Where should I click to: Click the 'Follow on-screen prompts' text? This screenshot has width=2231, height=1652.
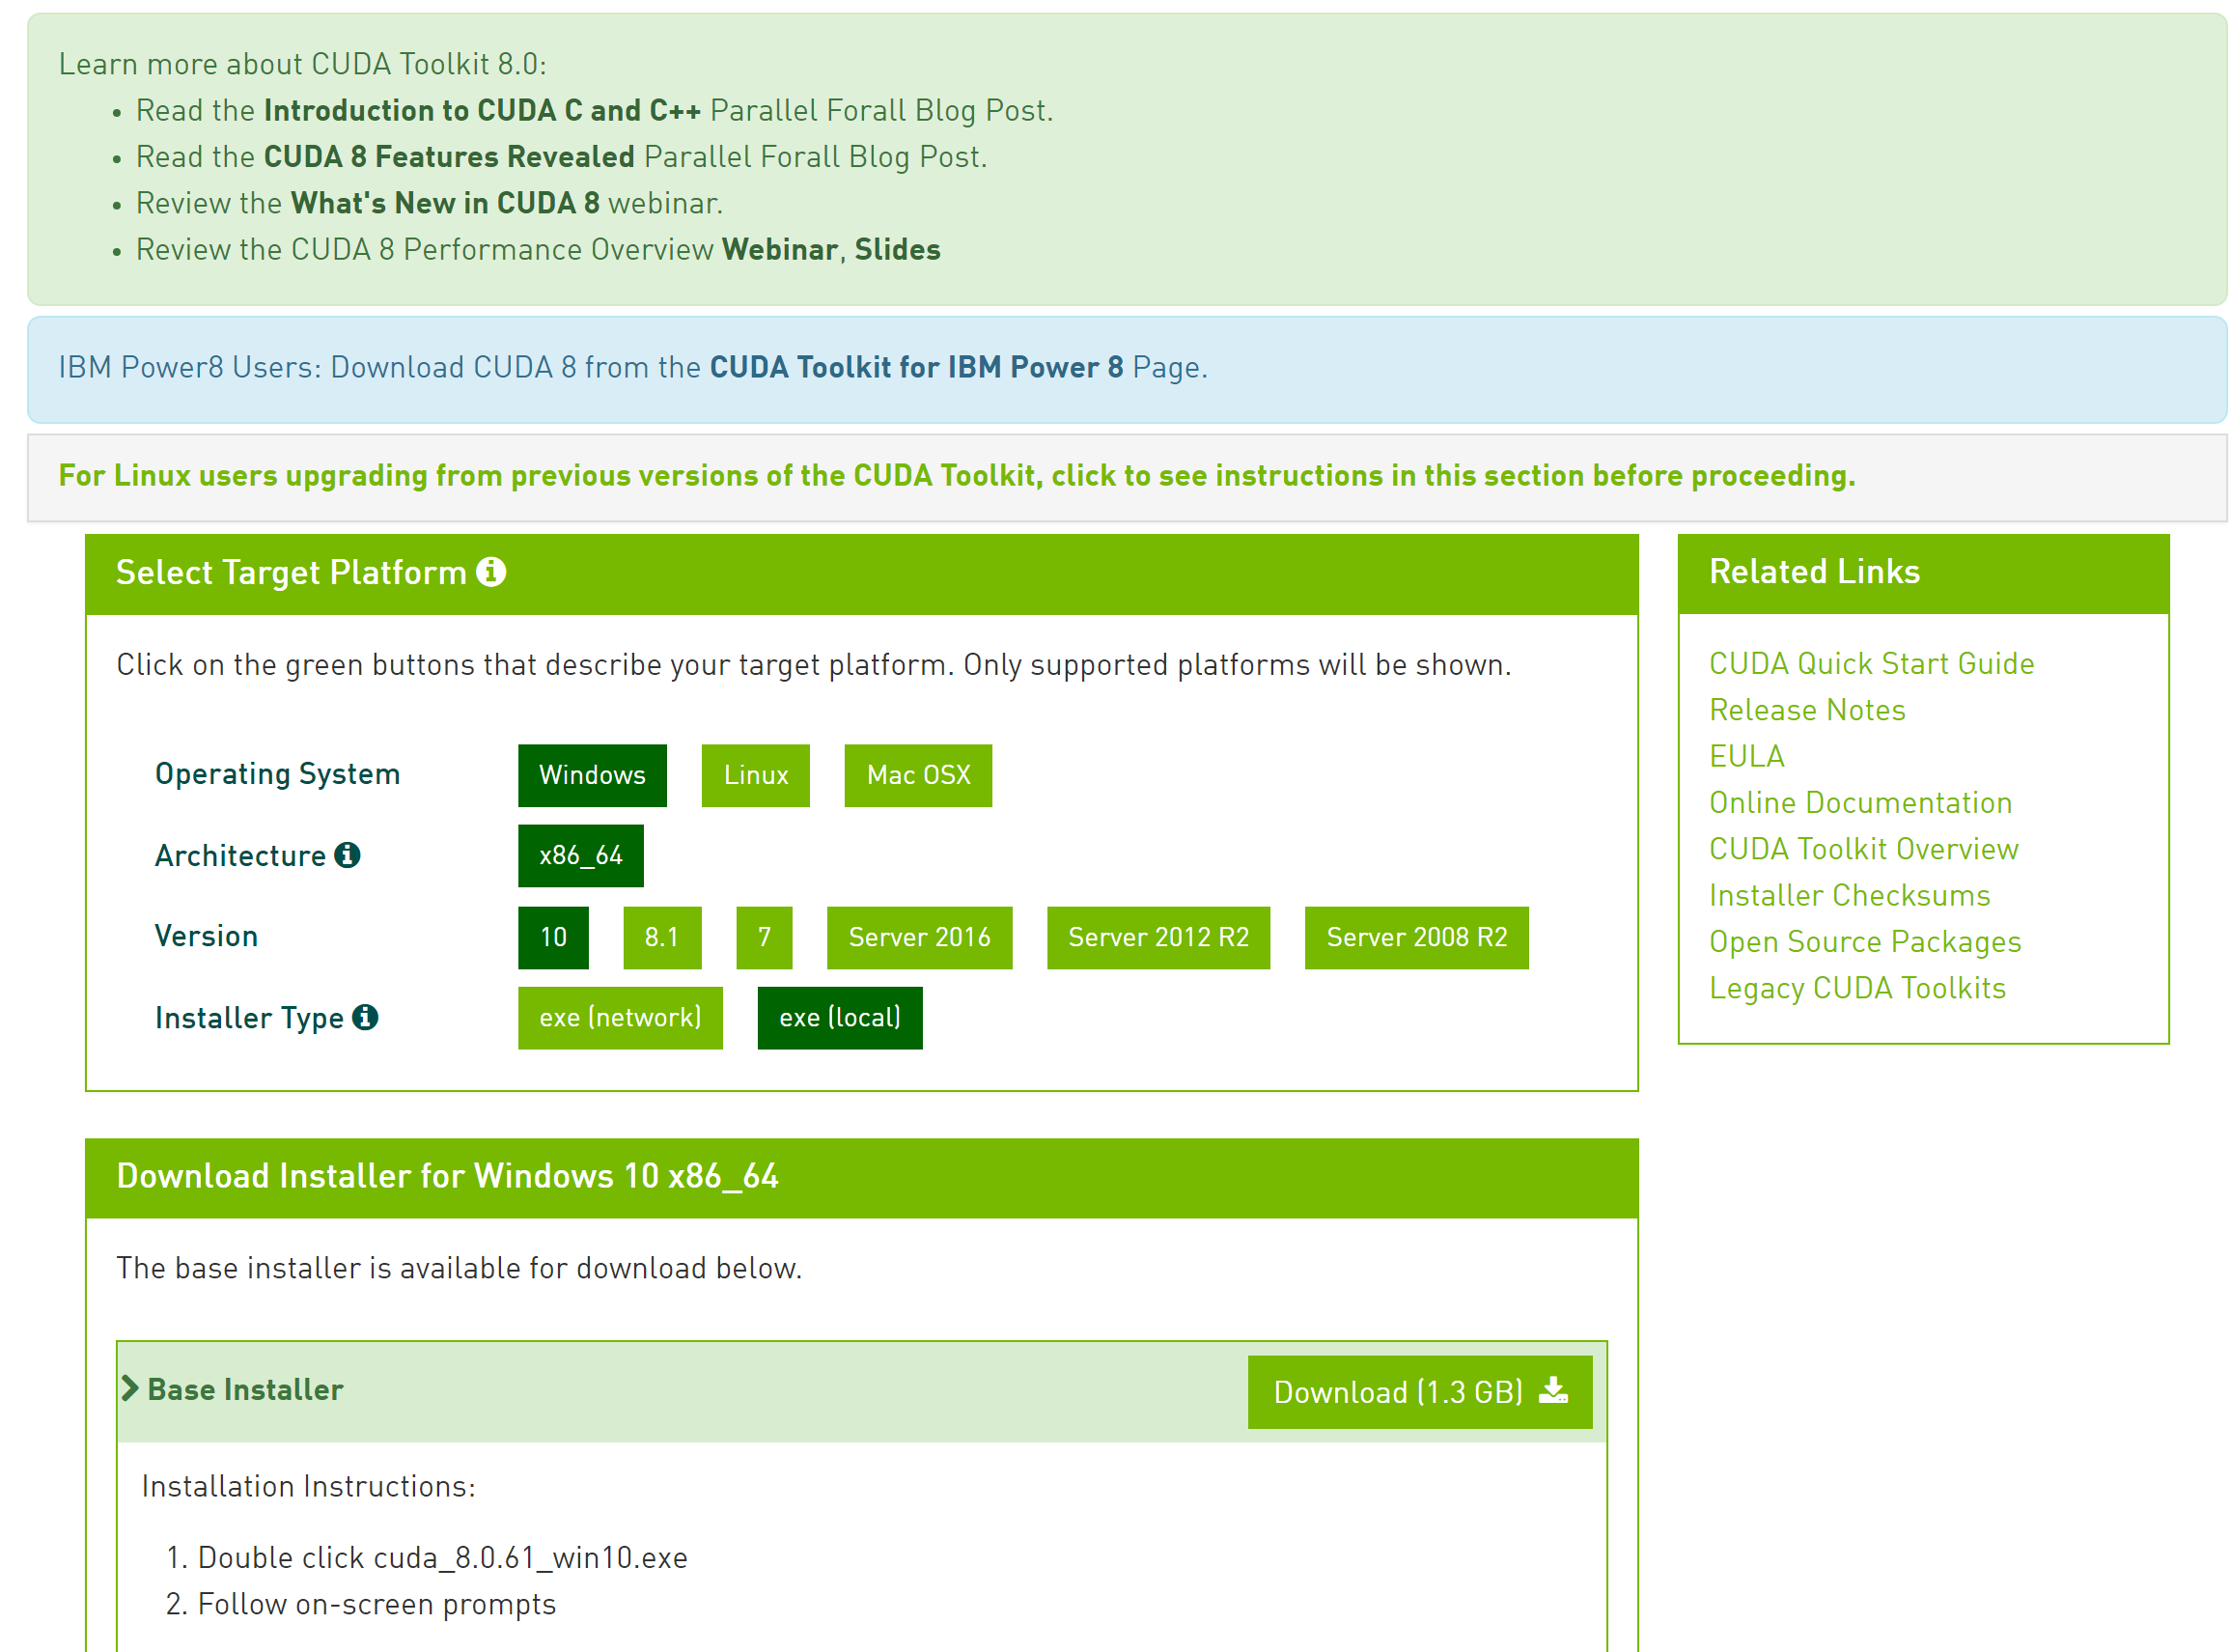(376, 1604)
